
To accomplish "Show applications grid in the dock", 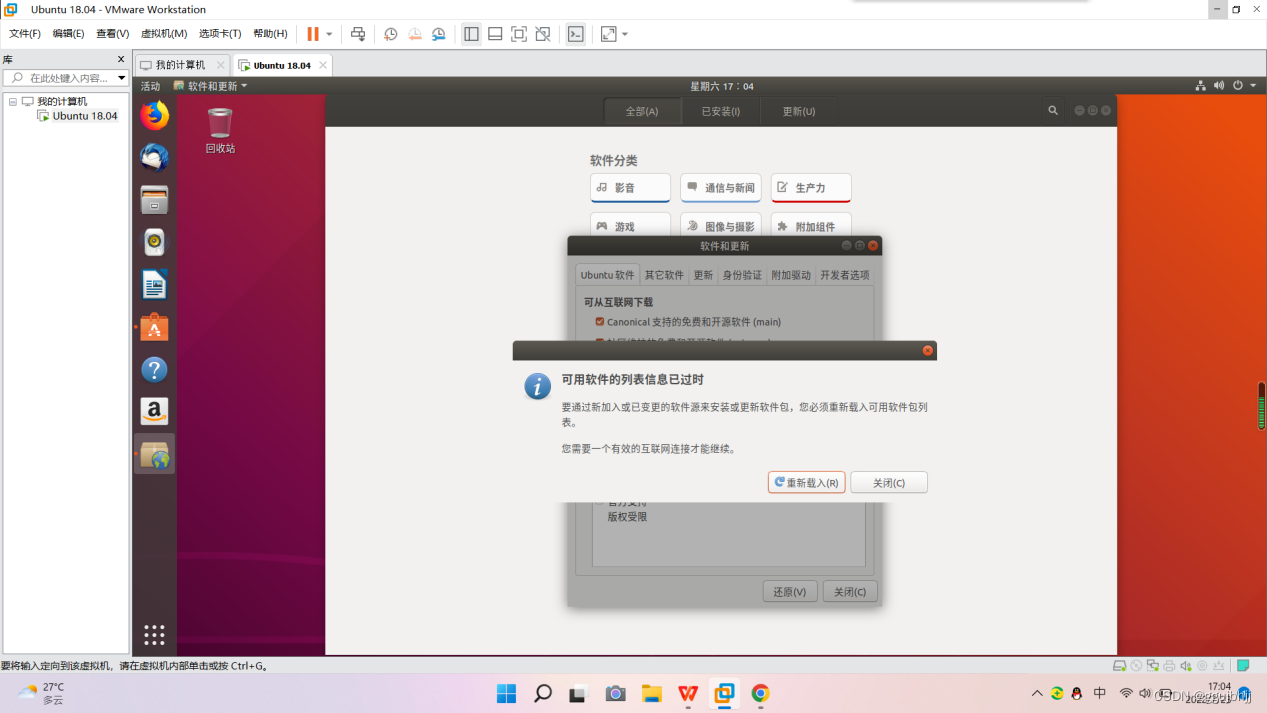I will (x=154, y=635).
